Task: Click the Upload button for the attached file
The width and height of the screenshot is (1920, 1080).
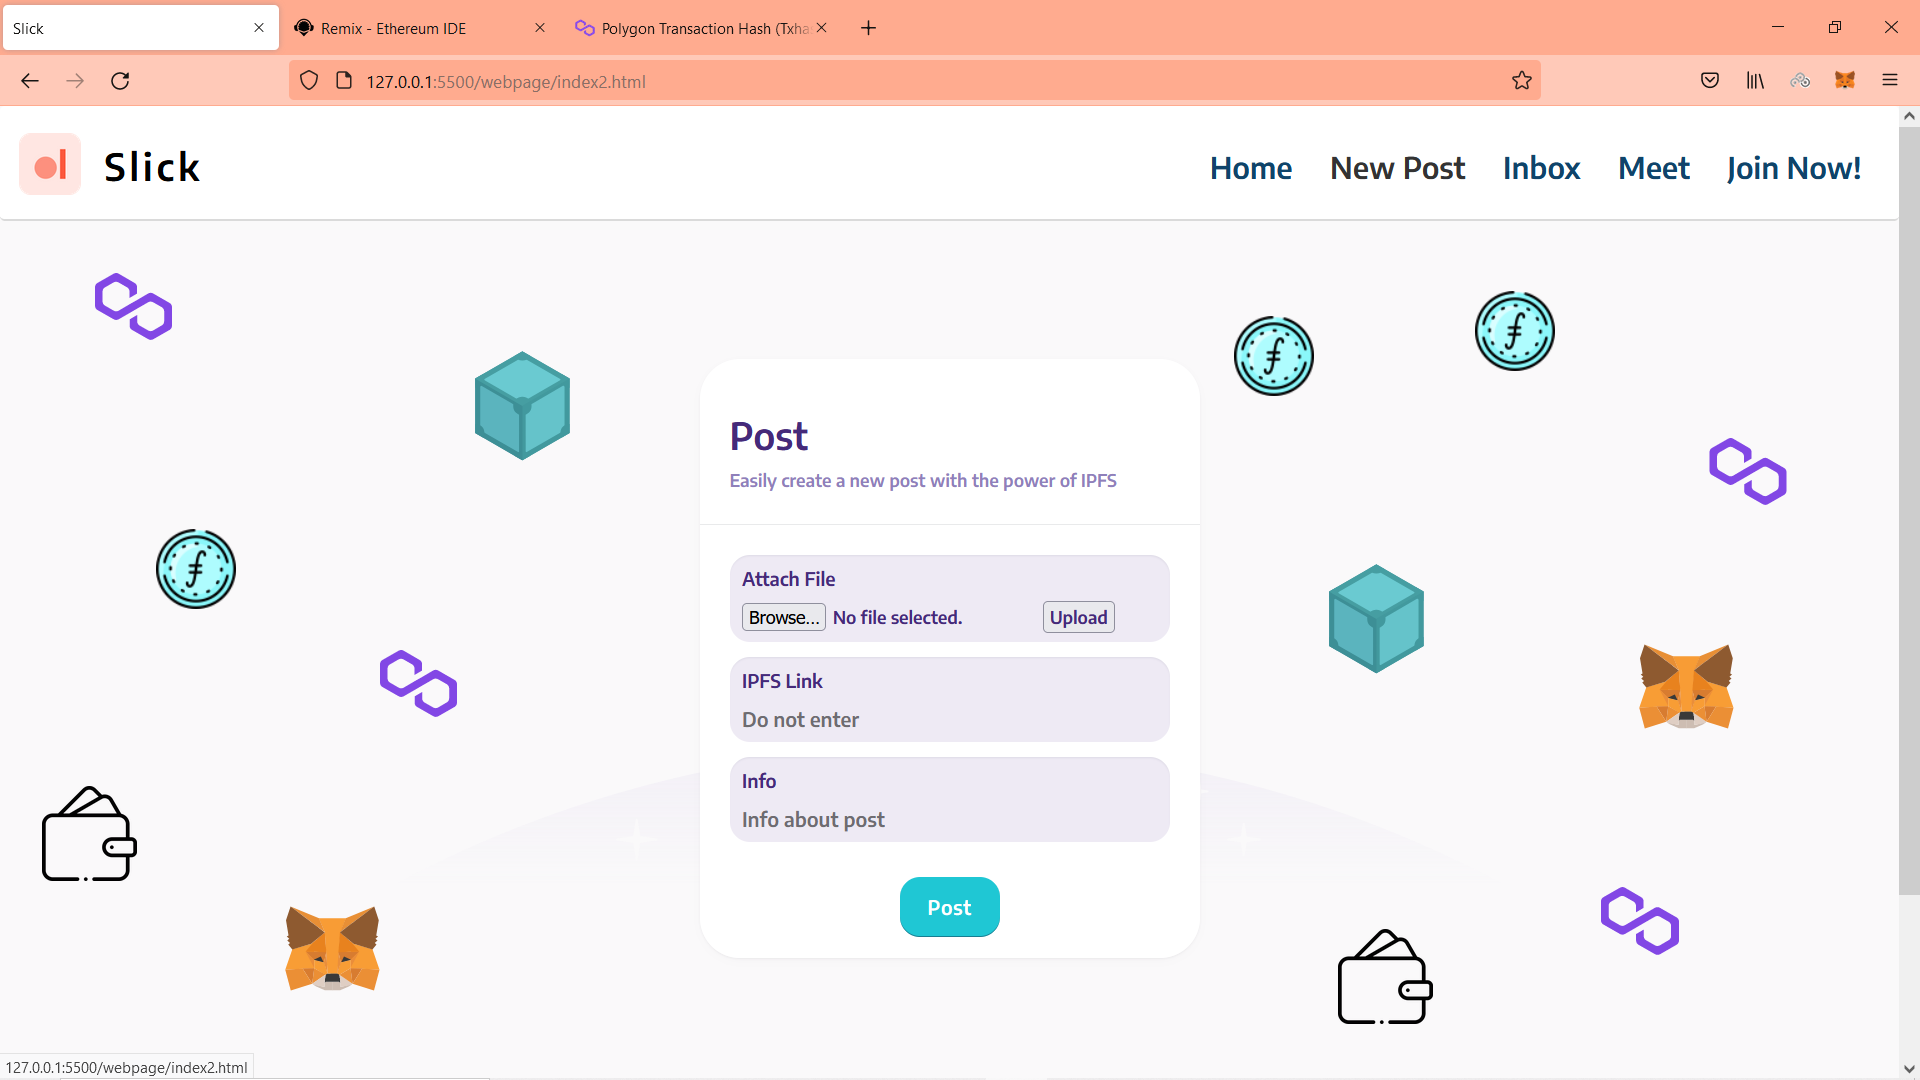Action: click(x=1077, y=617)
